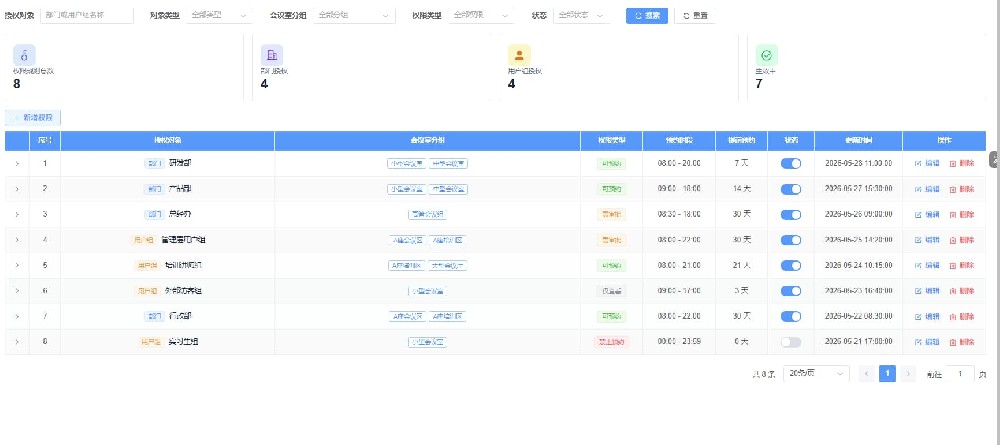
Task: Edit the row 7 authorization (行政部)
Action: 927,316
